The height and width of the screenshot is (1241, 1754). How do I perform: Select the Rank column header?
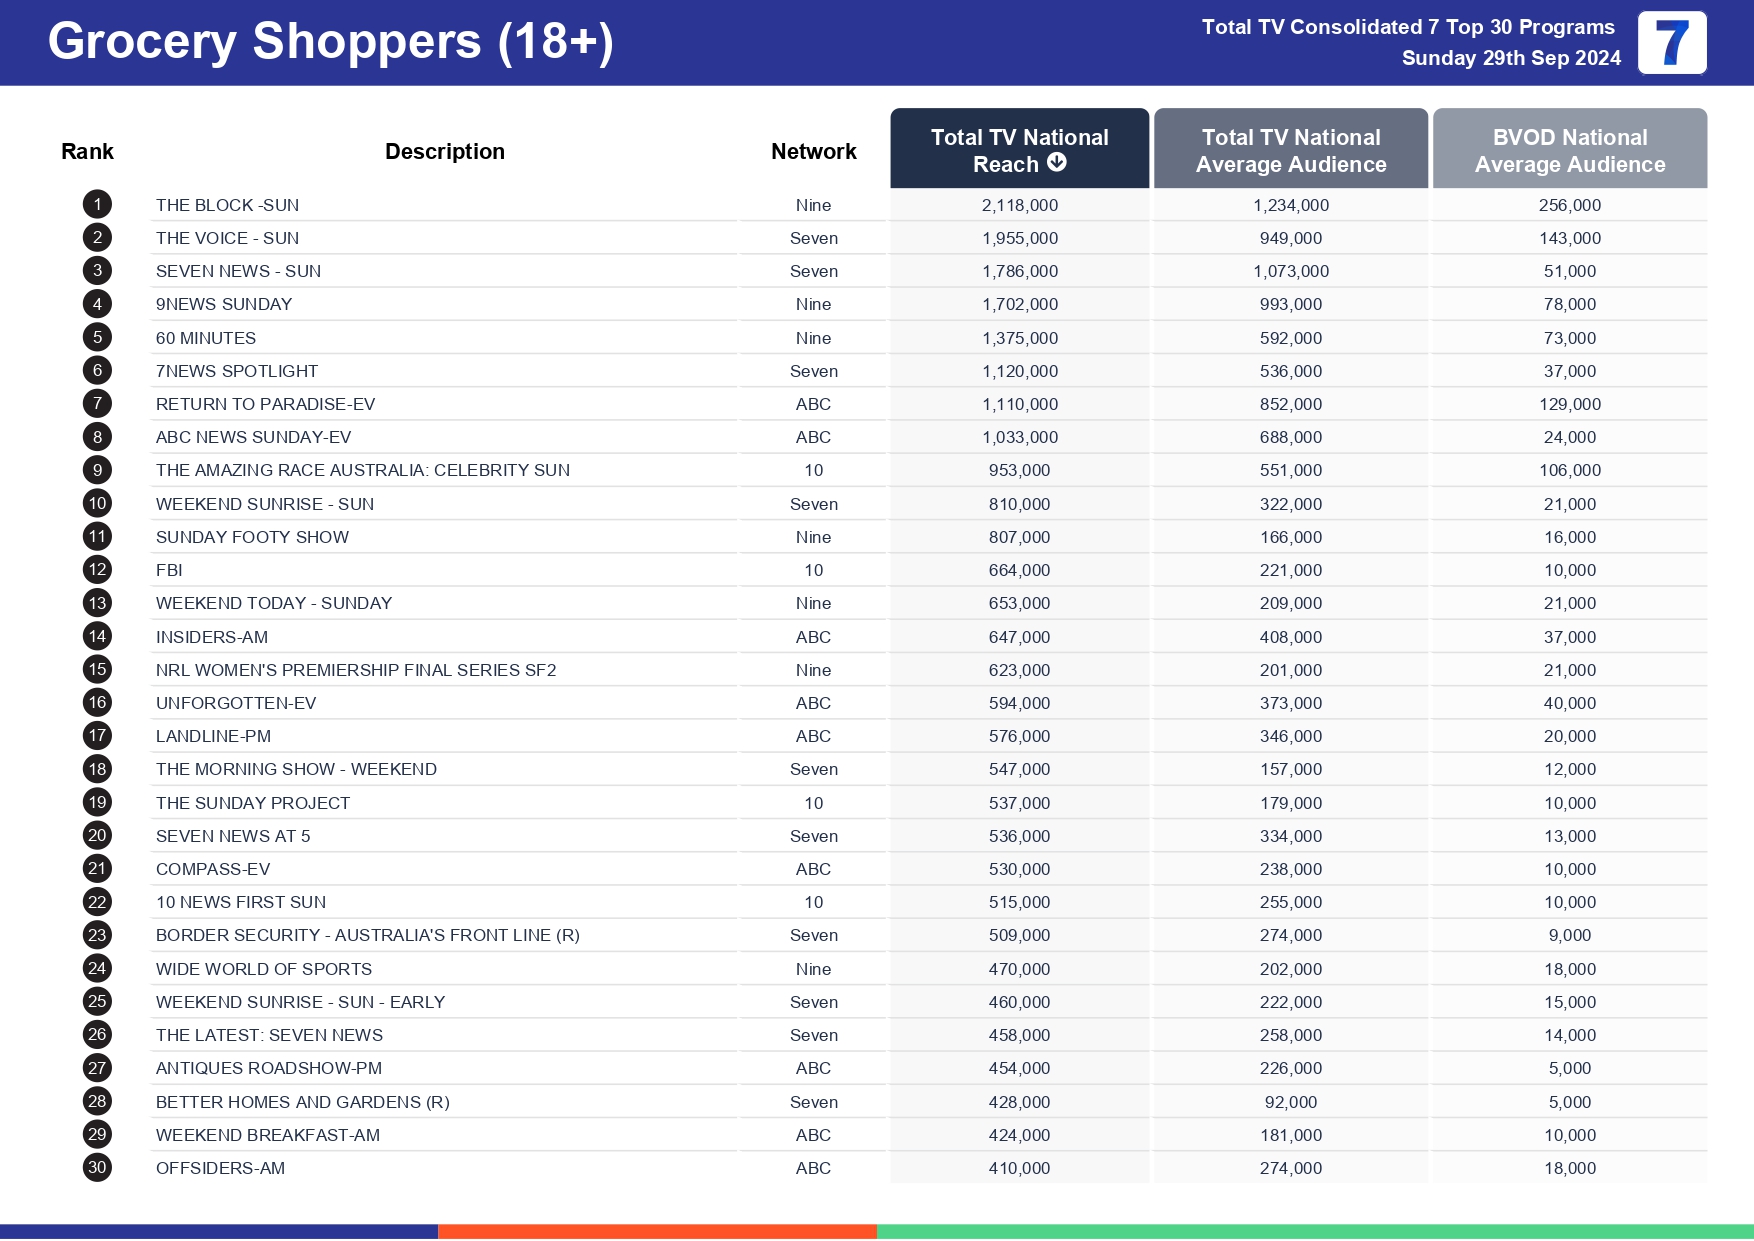87,150
